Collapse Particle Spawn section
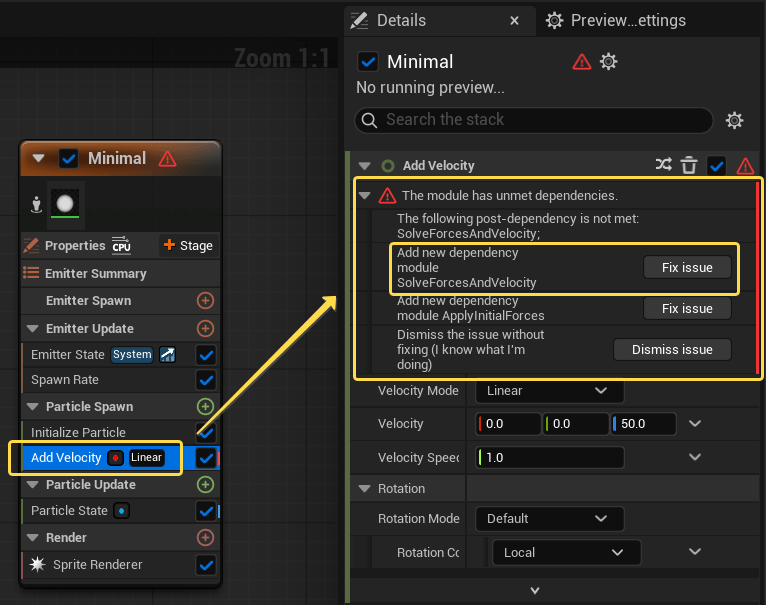766x605 pixels. click(33, 407)
